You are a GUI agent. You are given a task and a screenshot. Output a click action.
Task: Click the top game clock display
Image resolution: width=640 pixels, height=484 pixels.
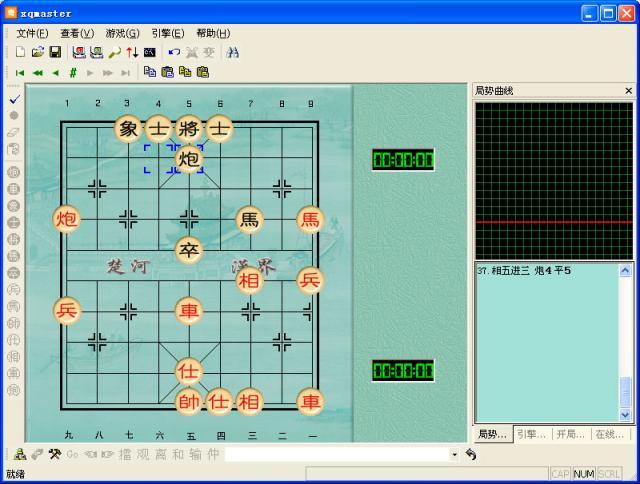click(x=403, y=160)
